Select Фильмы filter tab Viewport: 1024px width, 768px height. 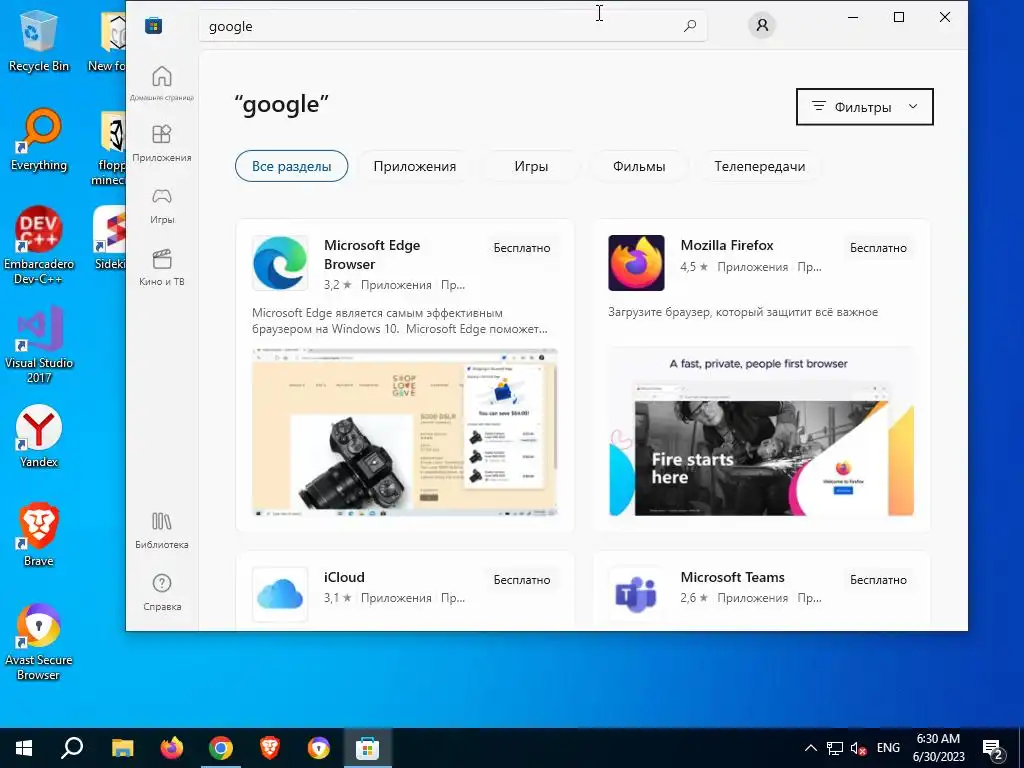(x=639, y=166)
